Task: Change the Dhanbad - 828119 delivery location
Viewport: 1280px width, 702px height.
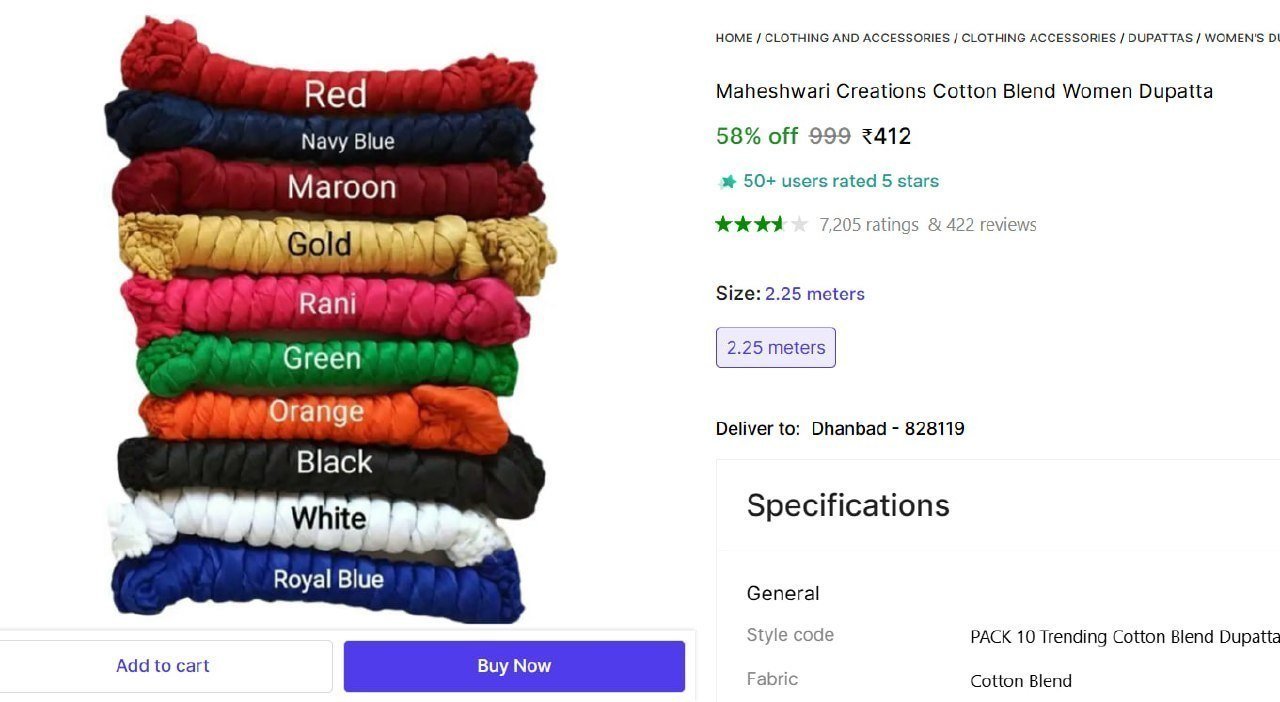Action: click(x=888, y=429)
